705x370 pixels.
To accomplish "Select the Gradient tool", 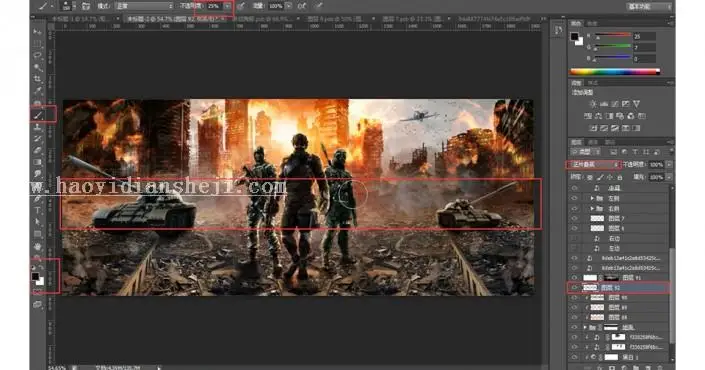I will click(x=38, y=162).
